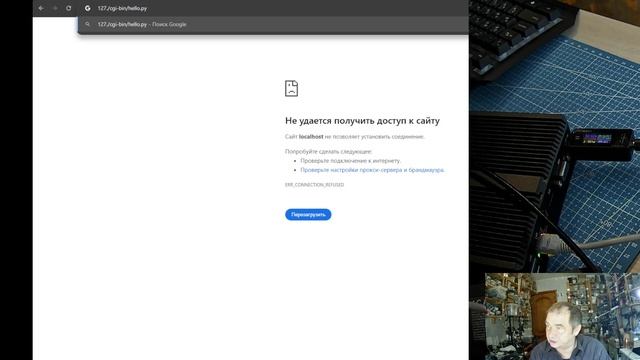Image resolution: width=640 pixels, height=360 pixels.
Task: Select the Google search suggestion row
Action: coord(273,24)
